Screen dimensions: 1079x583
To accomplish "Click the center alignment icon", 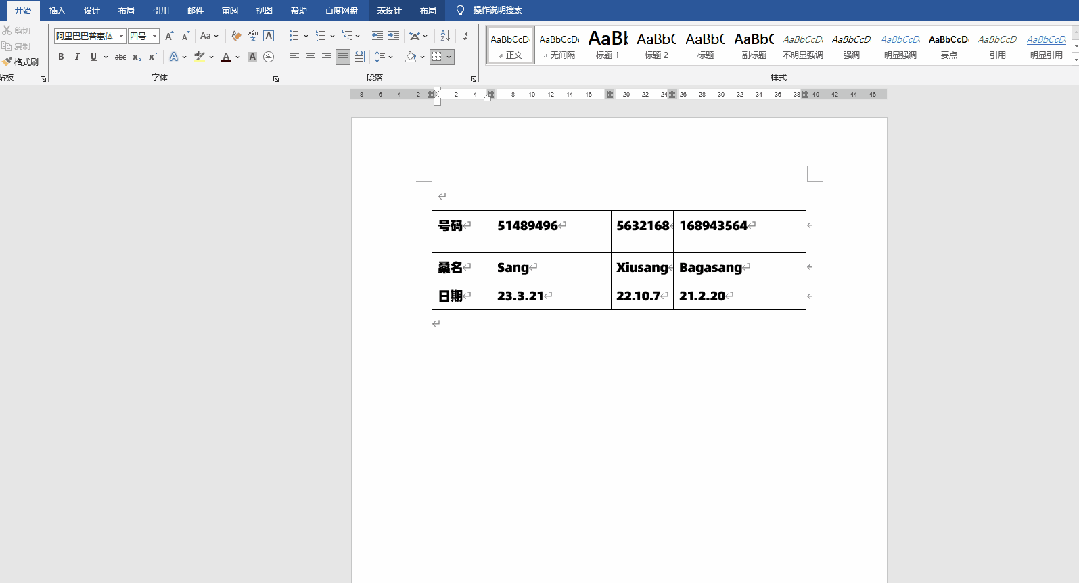I will (x=310, y=57).
